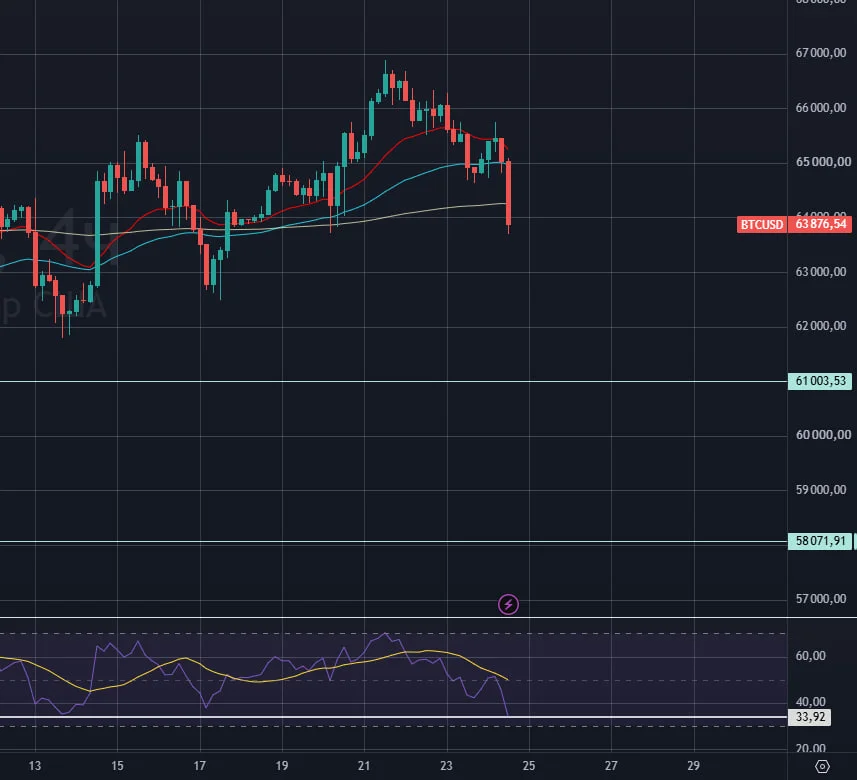Click date label 25 on time axis
The height and width of the screenshot is (780, 857).
coord(529,766)
